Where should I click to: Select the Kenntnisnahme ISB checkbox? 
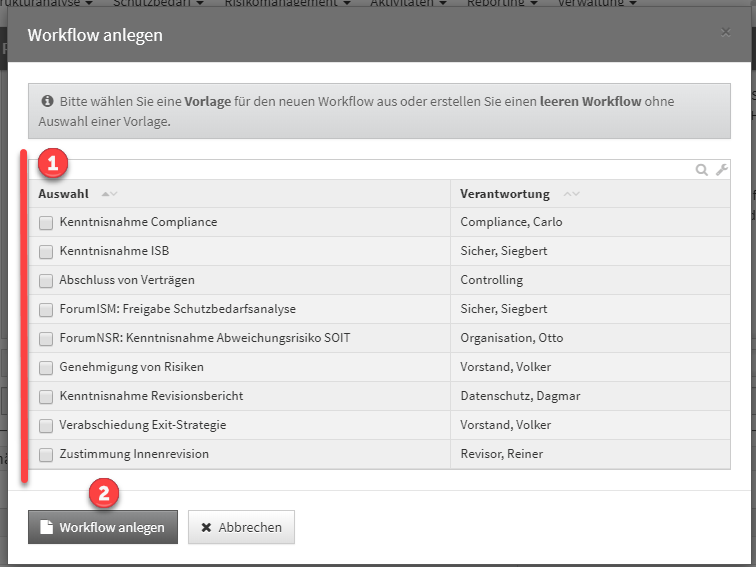pos(46,252)
